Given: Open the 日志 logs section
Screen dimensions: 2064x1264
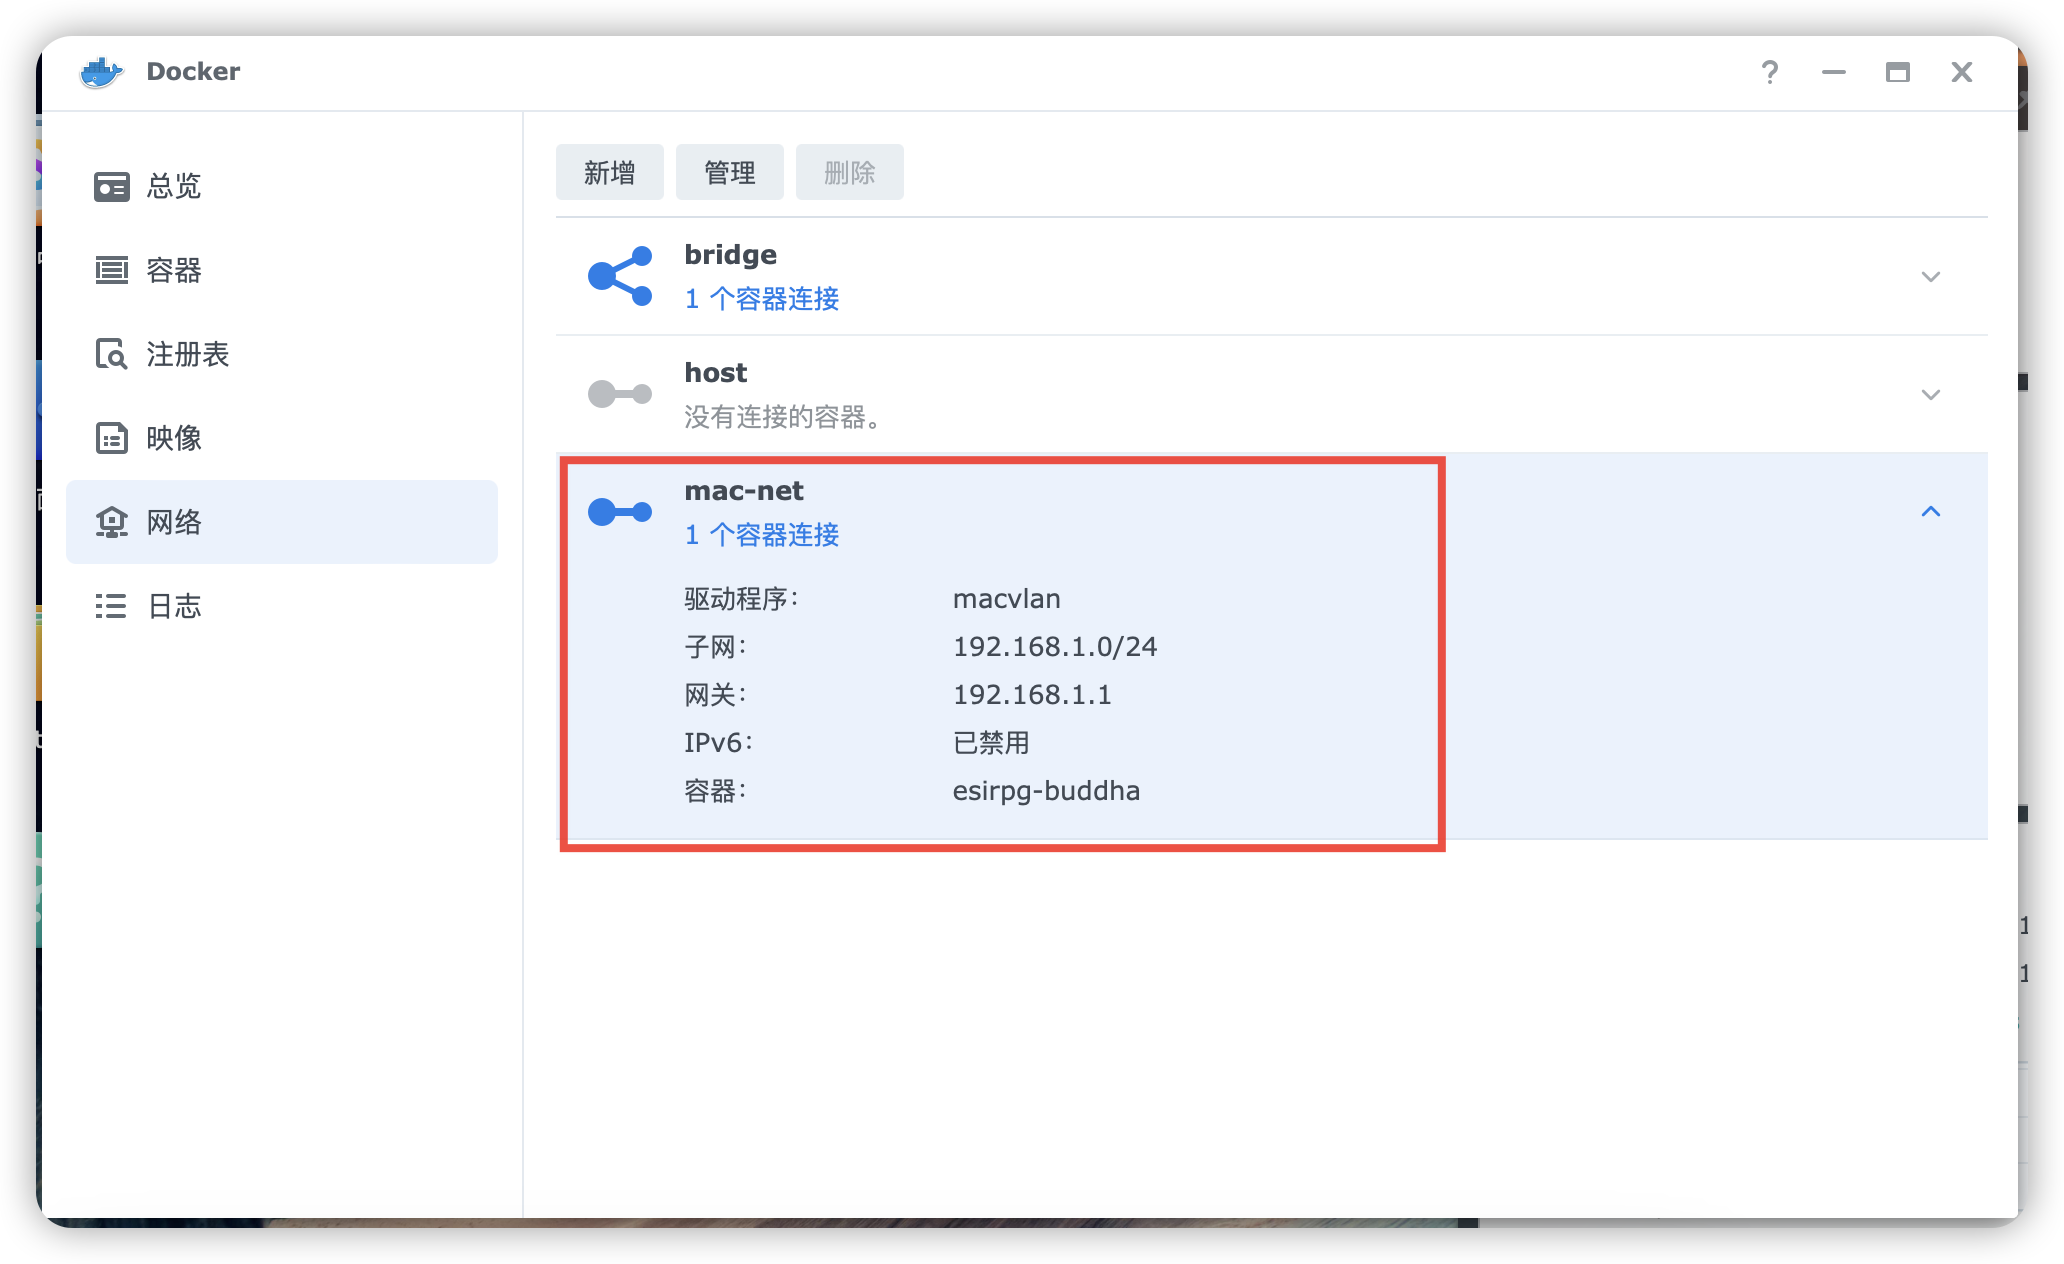Looking at the screenshot, I should coord(282,606).
